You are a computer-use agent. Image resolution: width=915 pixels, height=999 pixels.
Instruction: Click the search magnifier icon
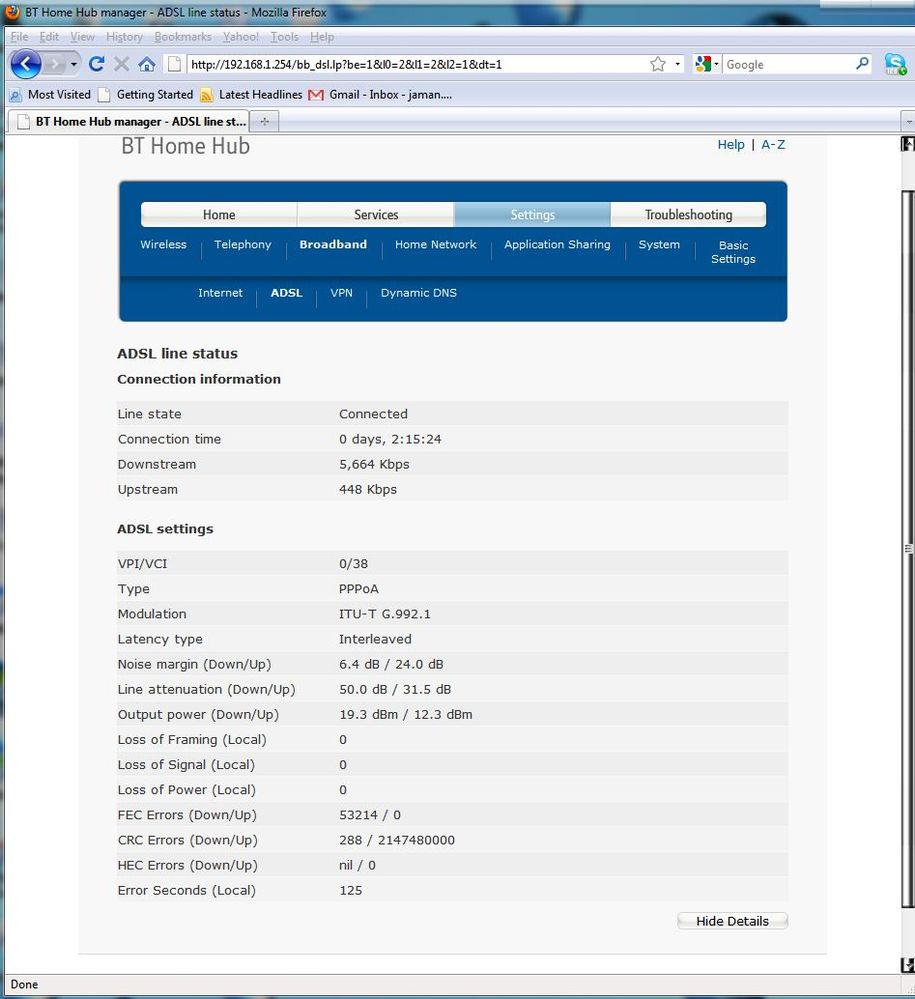[862, 64]
